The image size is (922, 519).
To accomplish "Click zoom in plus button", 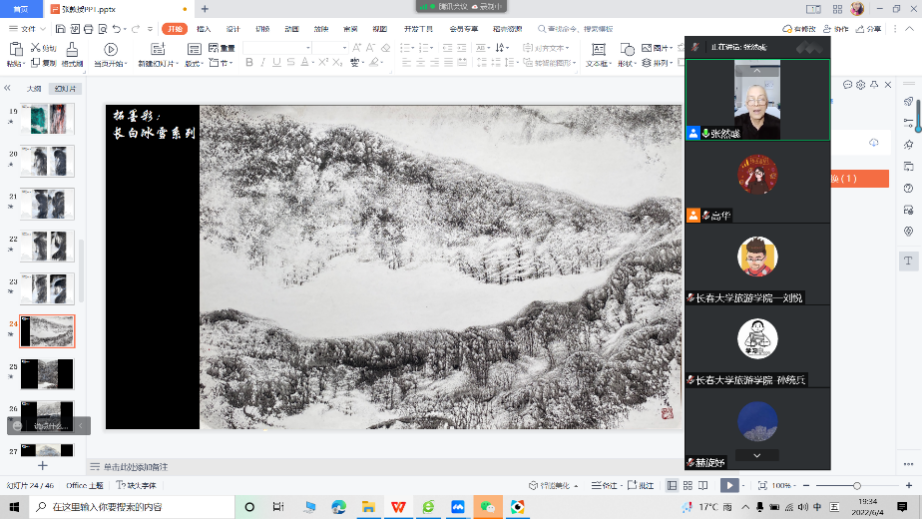I will pyautogui.click(x=908, y=485).
